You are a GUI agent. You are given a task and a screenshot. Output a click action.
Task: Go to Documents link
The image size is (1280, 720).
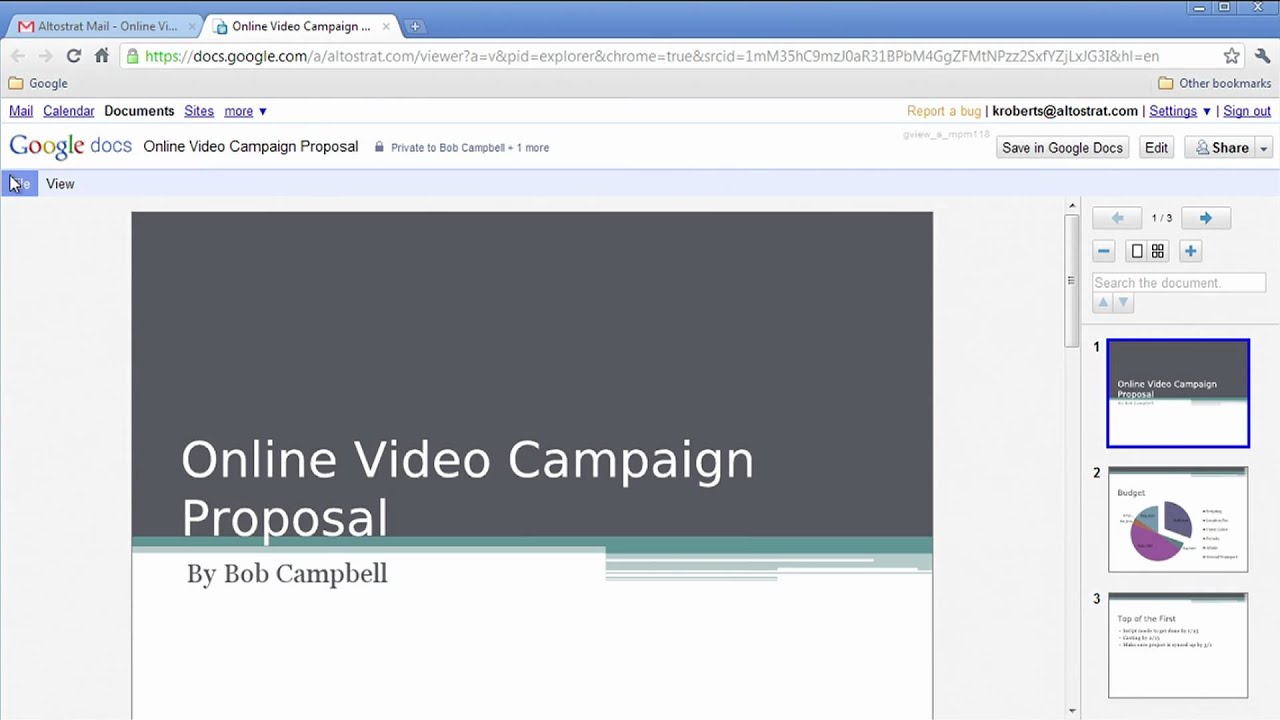(x=139, y=111)
